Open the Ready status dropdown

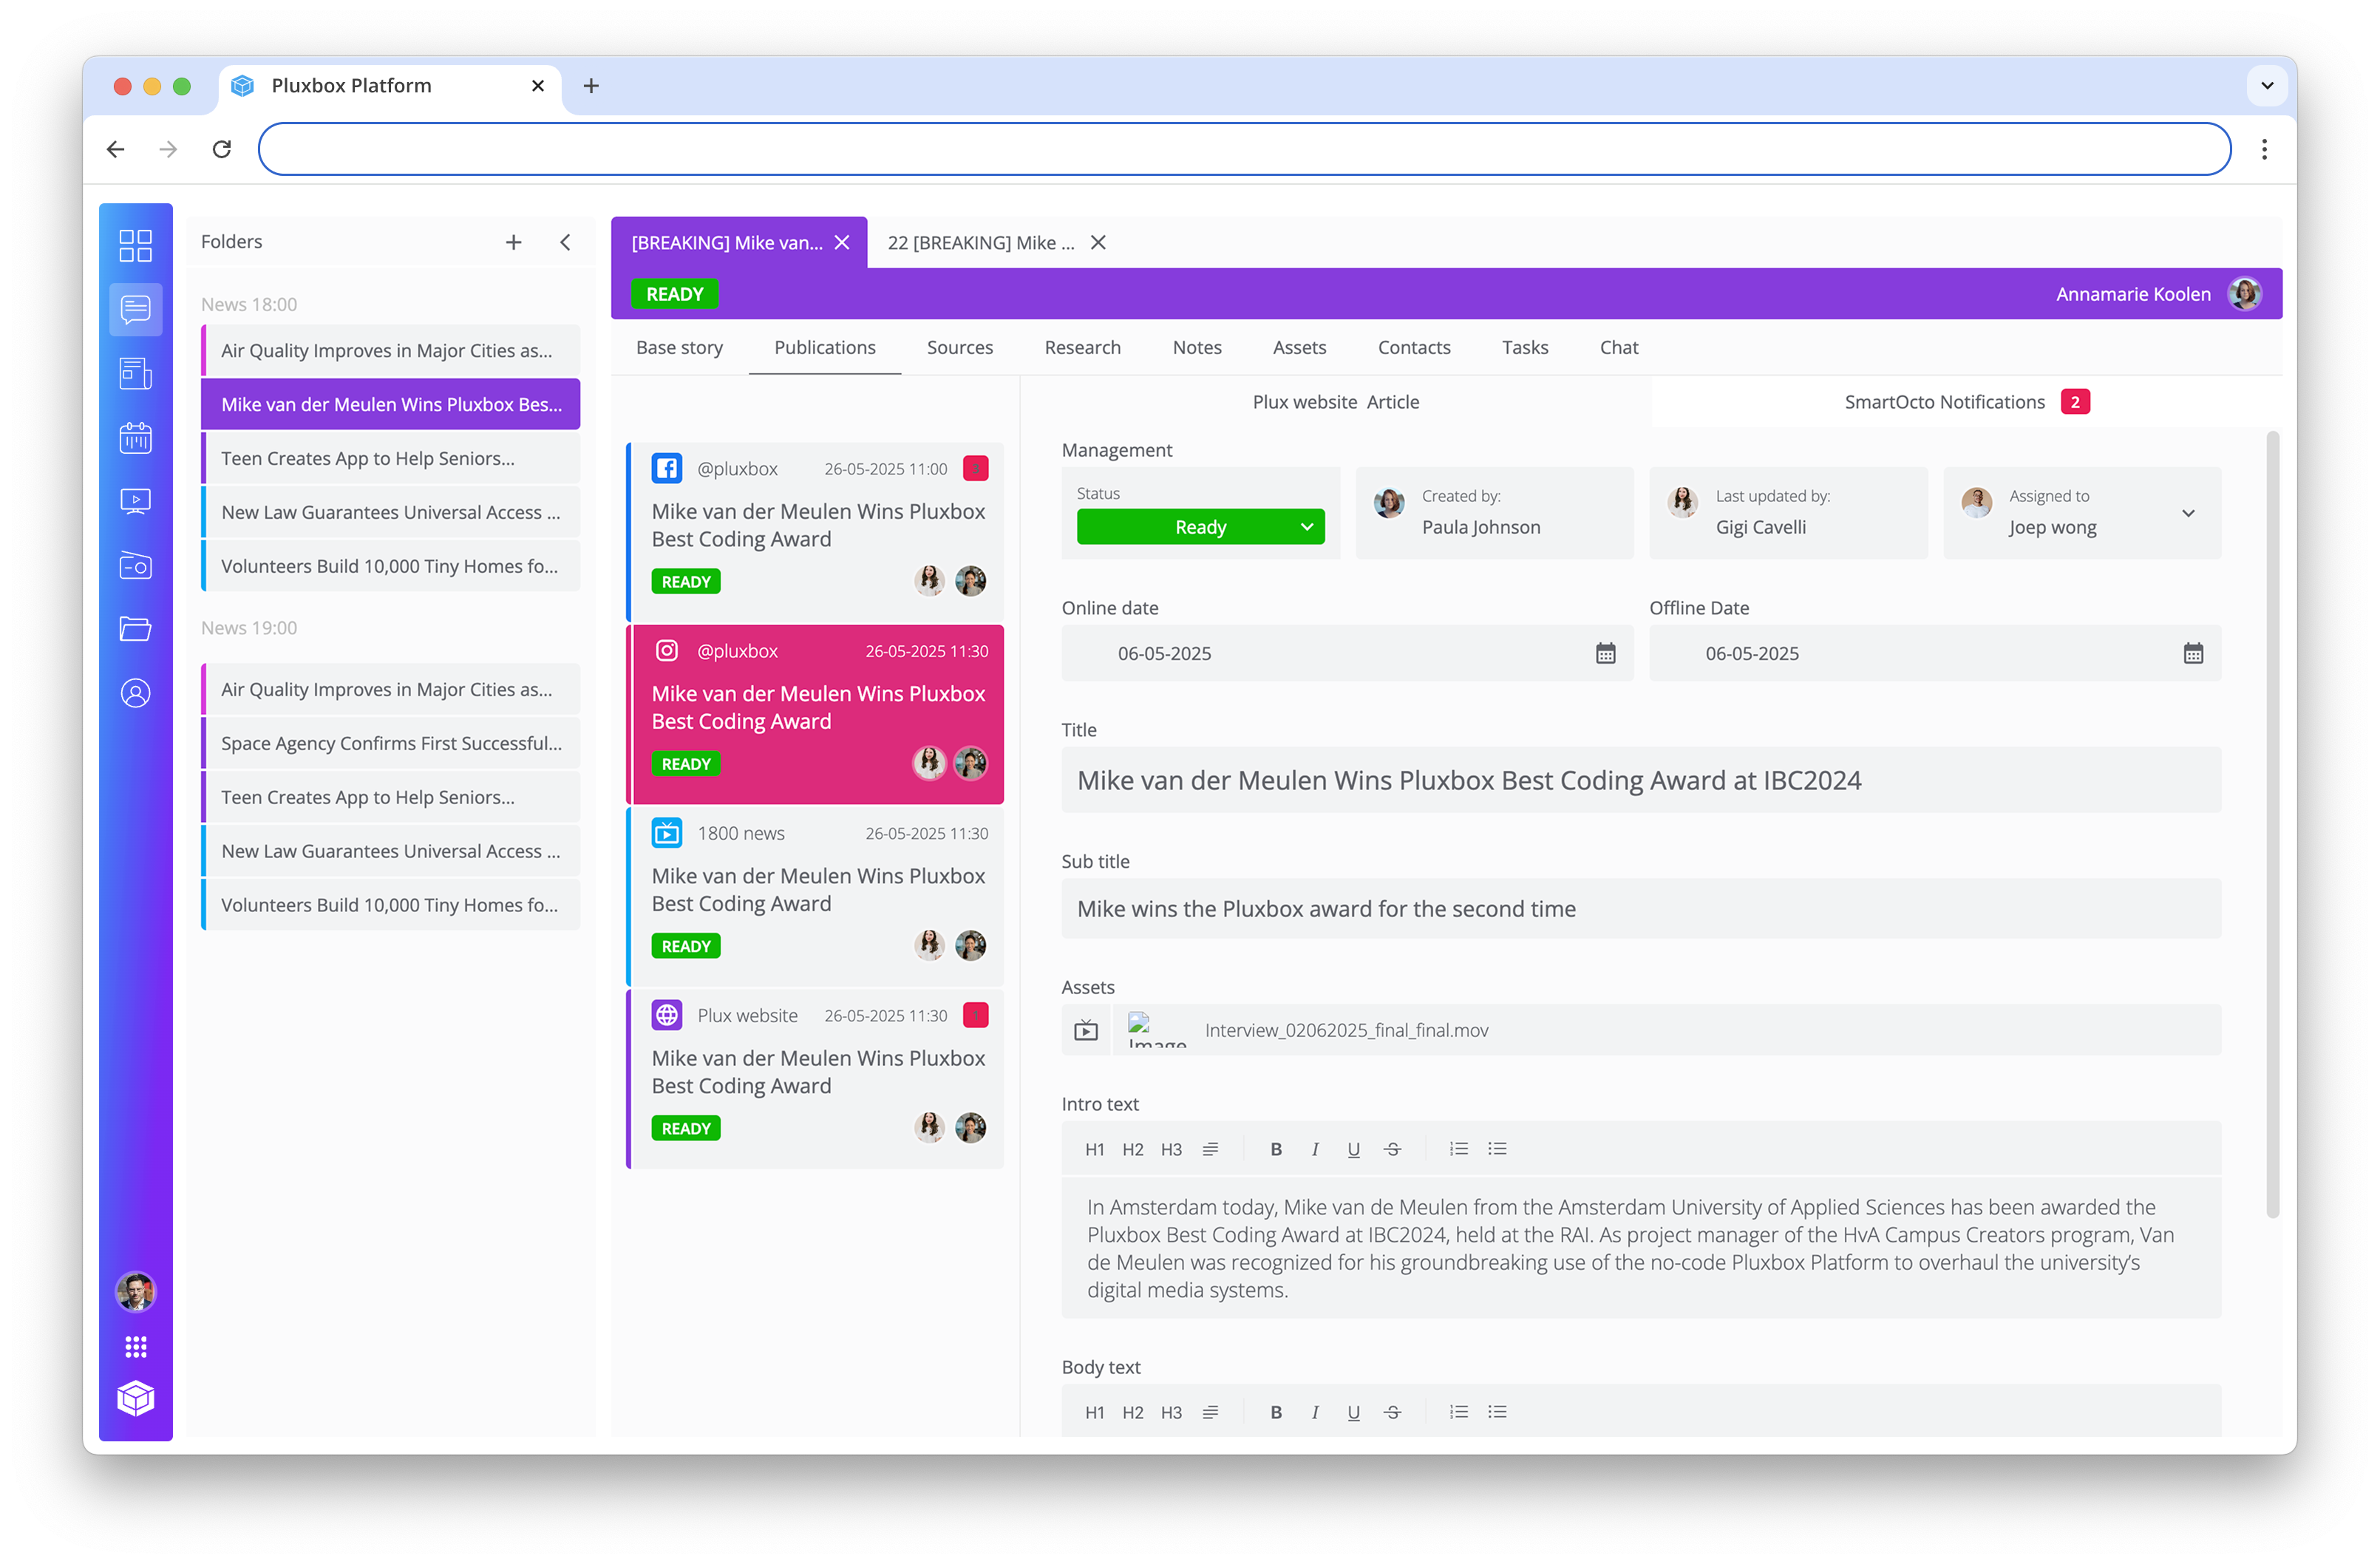(x=1200, y=527)
